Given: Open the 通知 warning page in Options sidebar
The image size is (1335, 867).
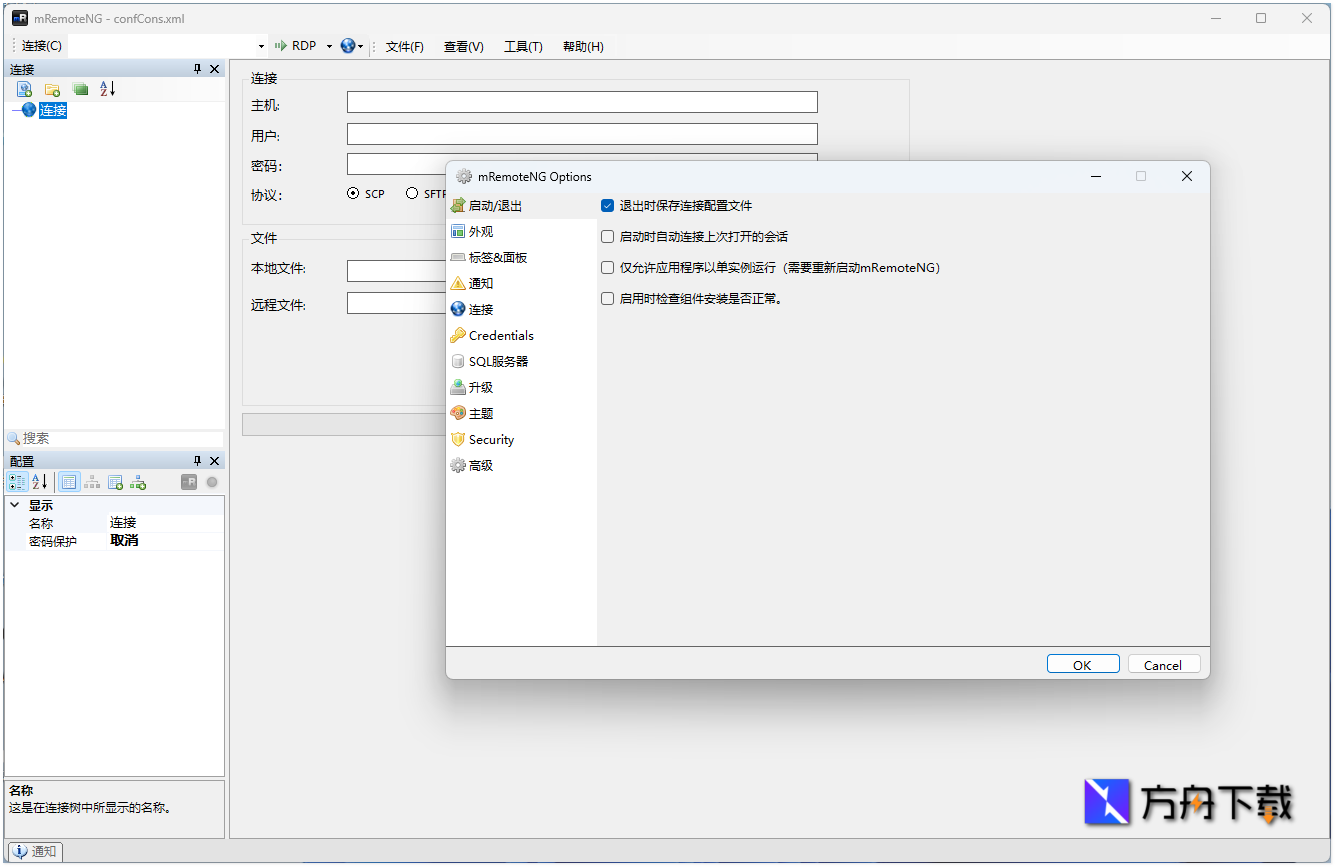Looking at the screenshot, I should [521, 284].
